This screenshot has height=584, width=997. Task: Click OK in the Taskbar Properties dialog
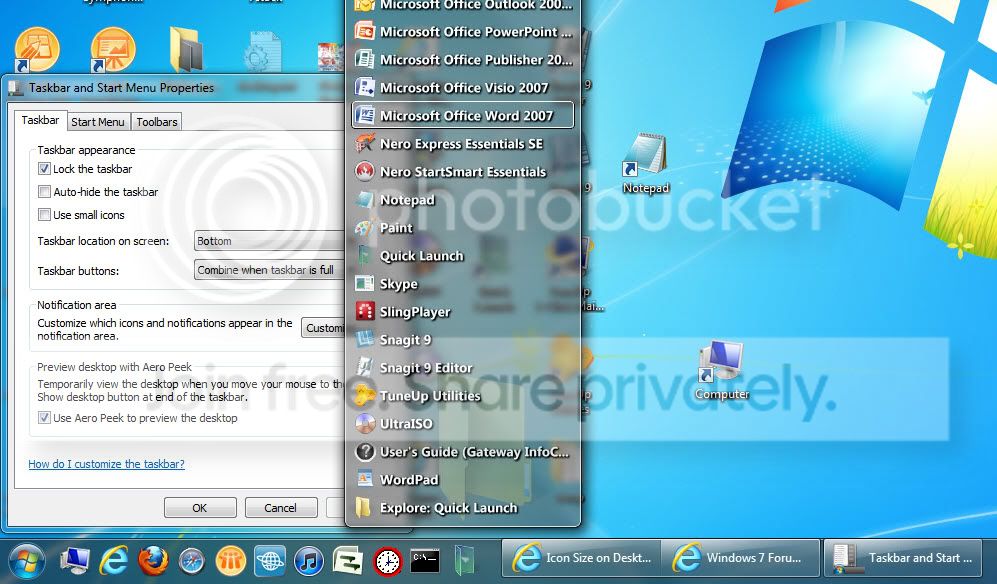pyautogui.click(x=200, y=508)
